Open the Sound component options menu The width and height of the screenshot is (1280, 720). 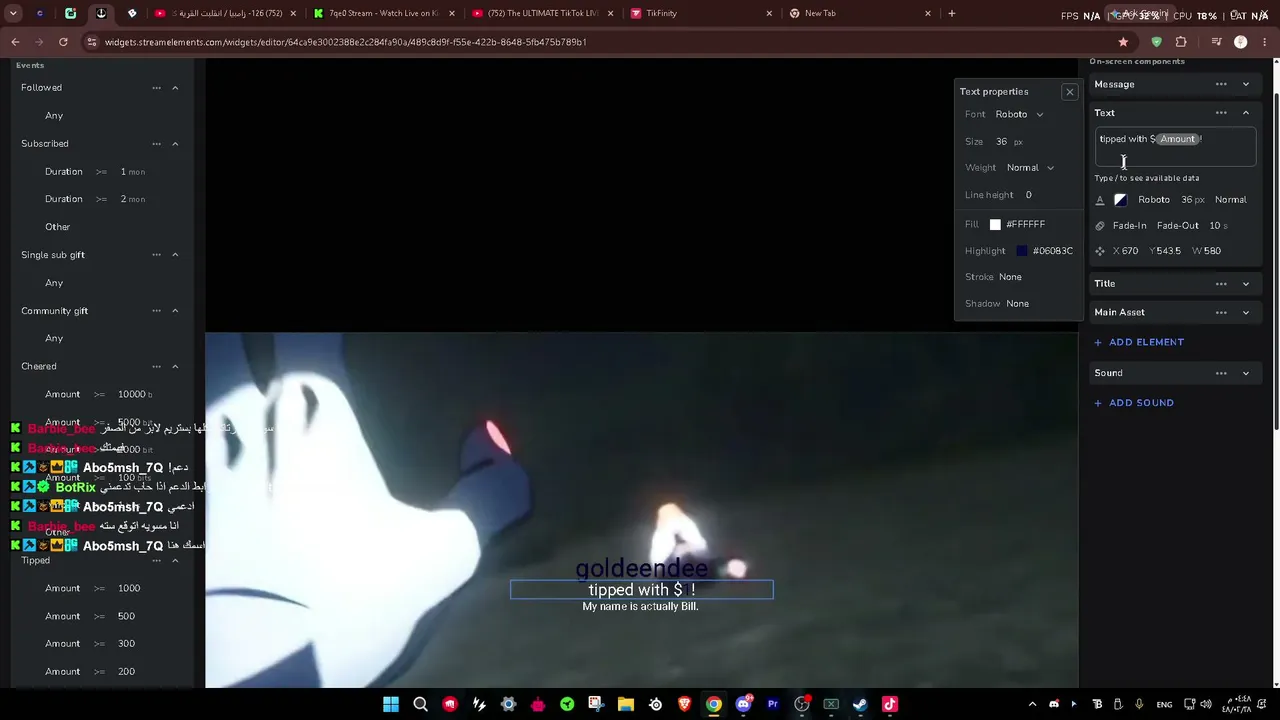[1221, 373]
